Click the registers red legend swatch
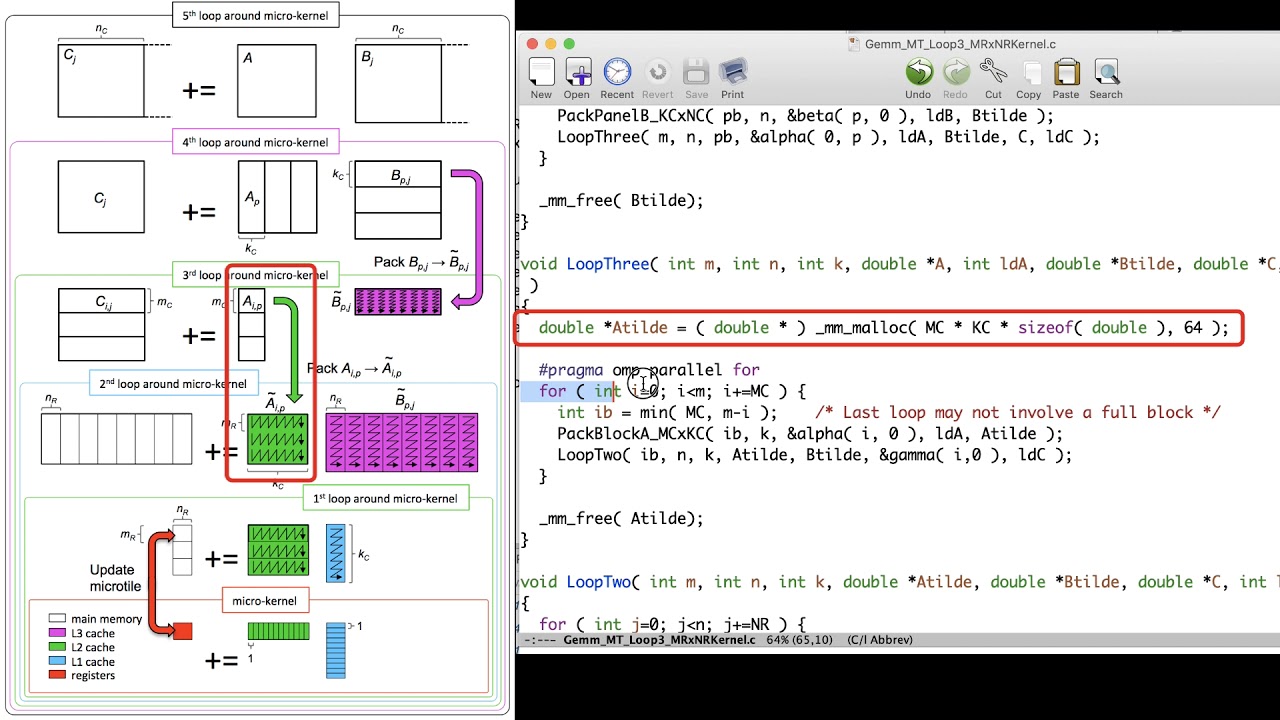This screenshot has height=720, width=1280. (x=56, y=675)
